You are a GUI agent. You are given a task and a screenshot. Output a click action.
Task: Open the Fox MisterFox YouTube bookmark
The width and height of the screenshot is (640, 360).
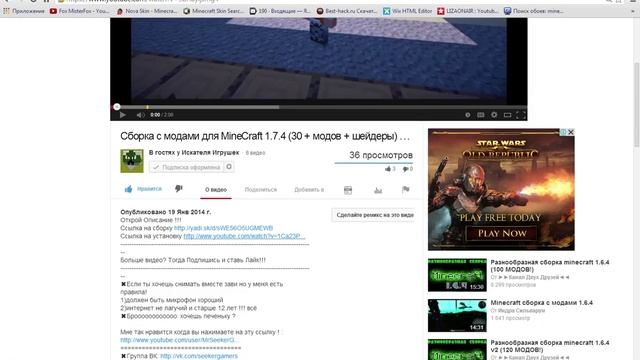click(x=80, y=11)
